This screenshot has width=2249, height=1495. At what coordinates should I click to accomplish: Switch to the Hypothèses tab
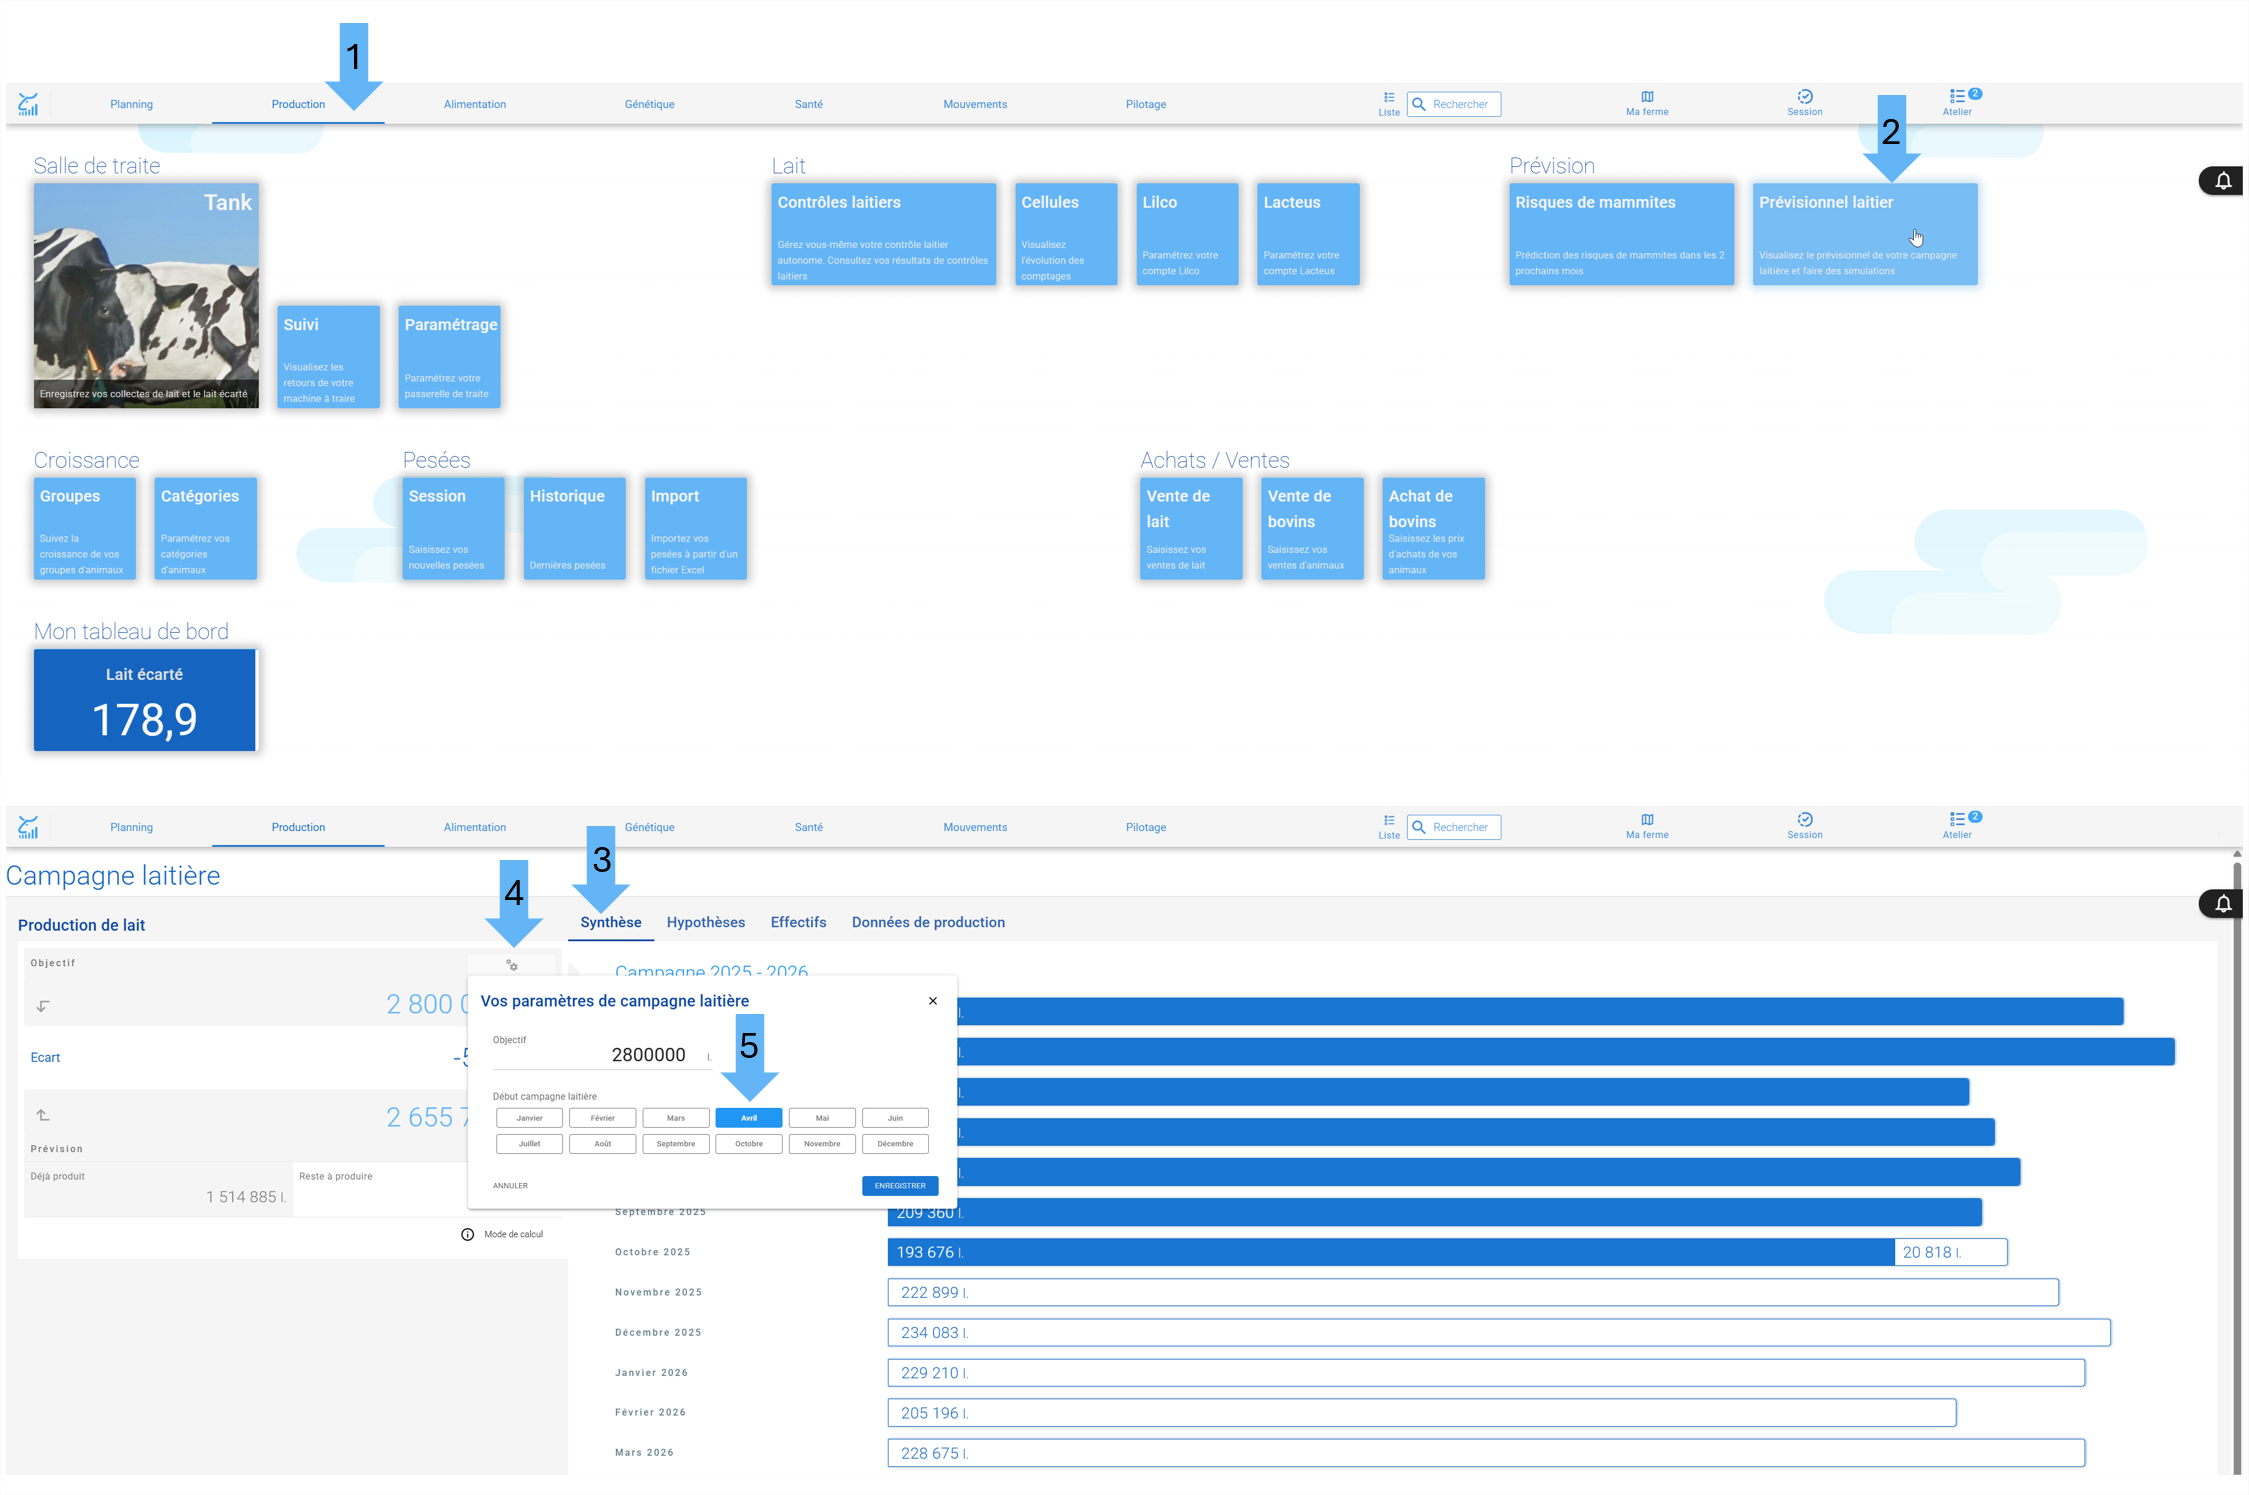pos(706,922)
